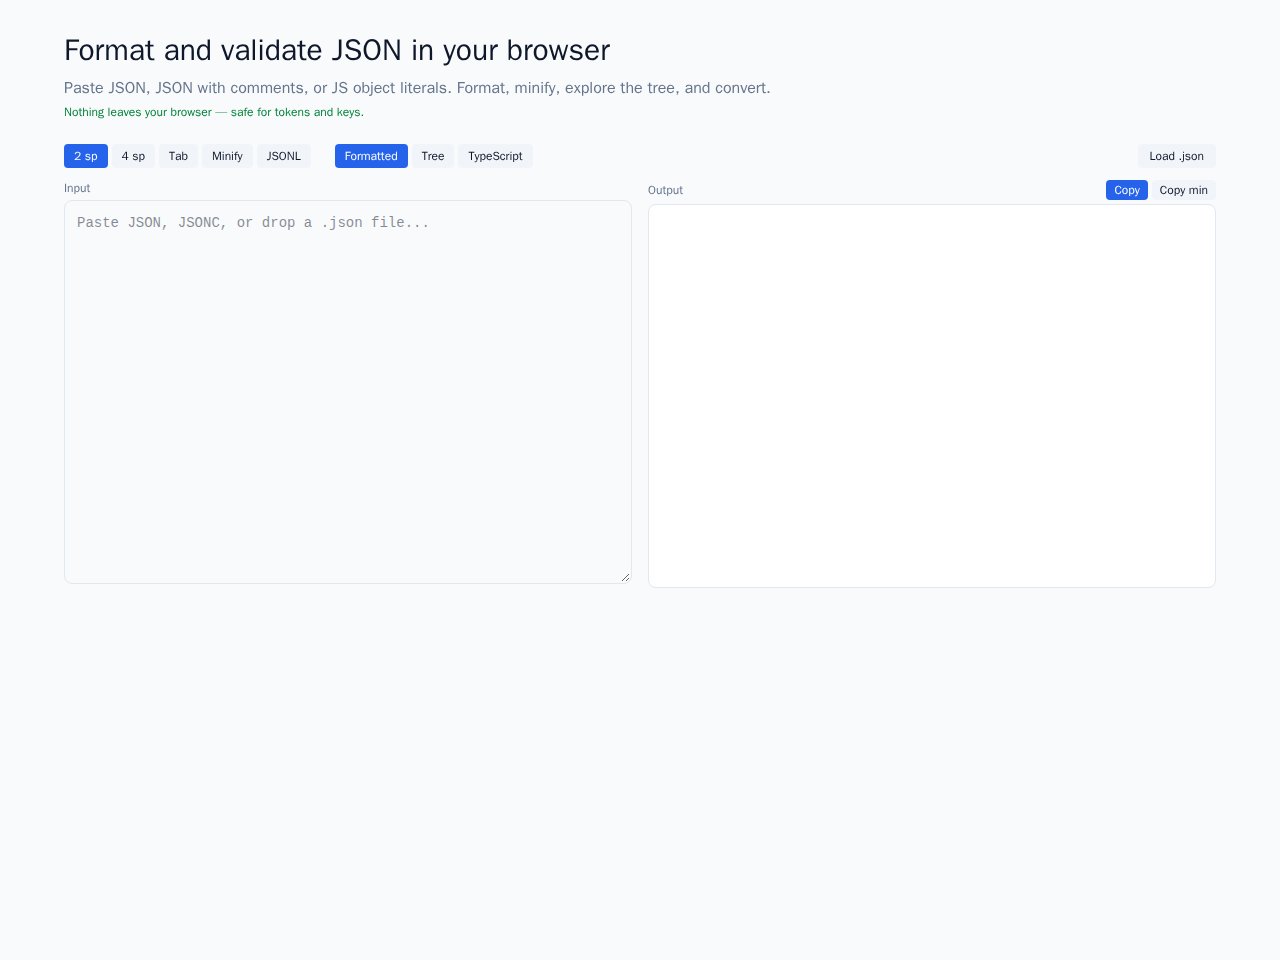Viewport: 1280px width, 960px height.
Task: Select the Minify output mode
Action: pos(227,156)
